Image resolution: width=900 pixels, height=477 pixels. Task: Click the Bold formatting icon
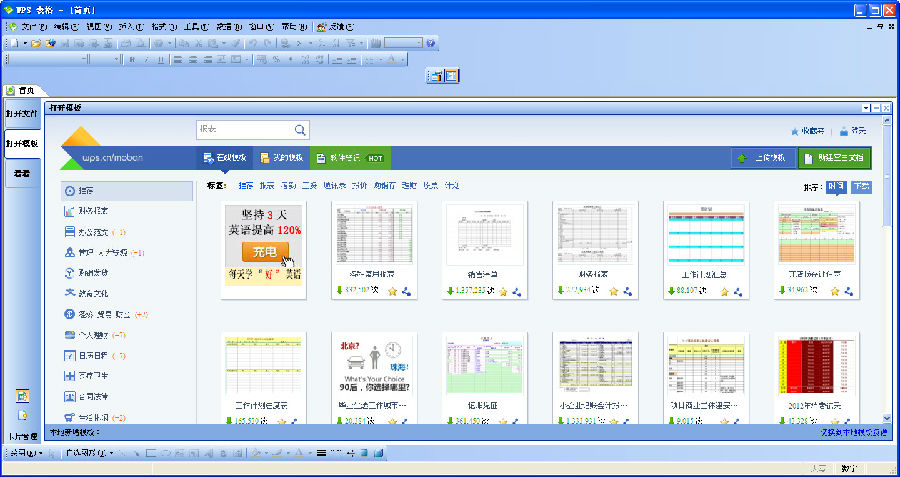tap(132, 60)
